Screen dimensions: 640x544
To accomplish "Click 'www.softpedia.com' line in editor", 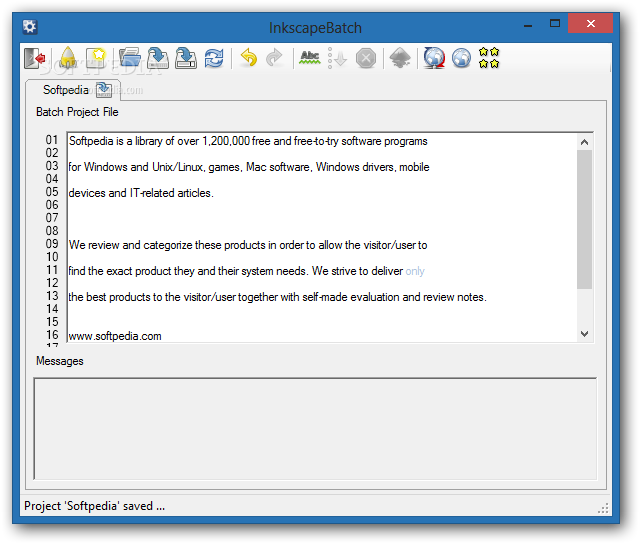I will tap(115, 336).
